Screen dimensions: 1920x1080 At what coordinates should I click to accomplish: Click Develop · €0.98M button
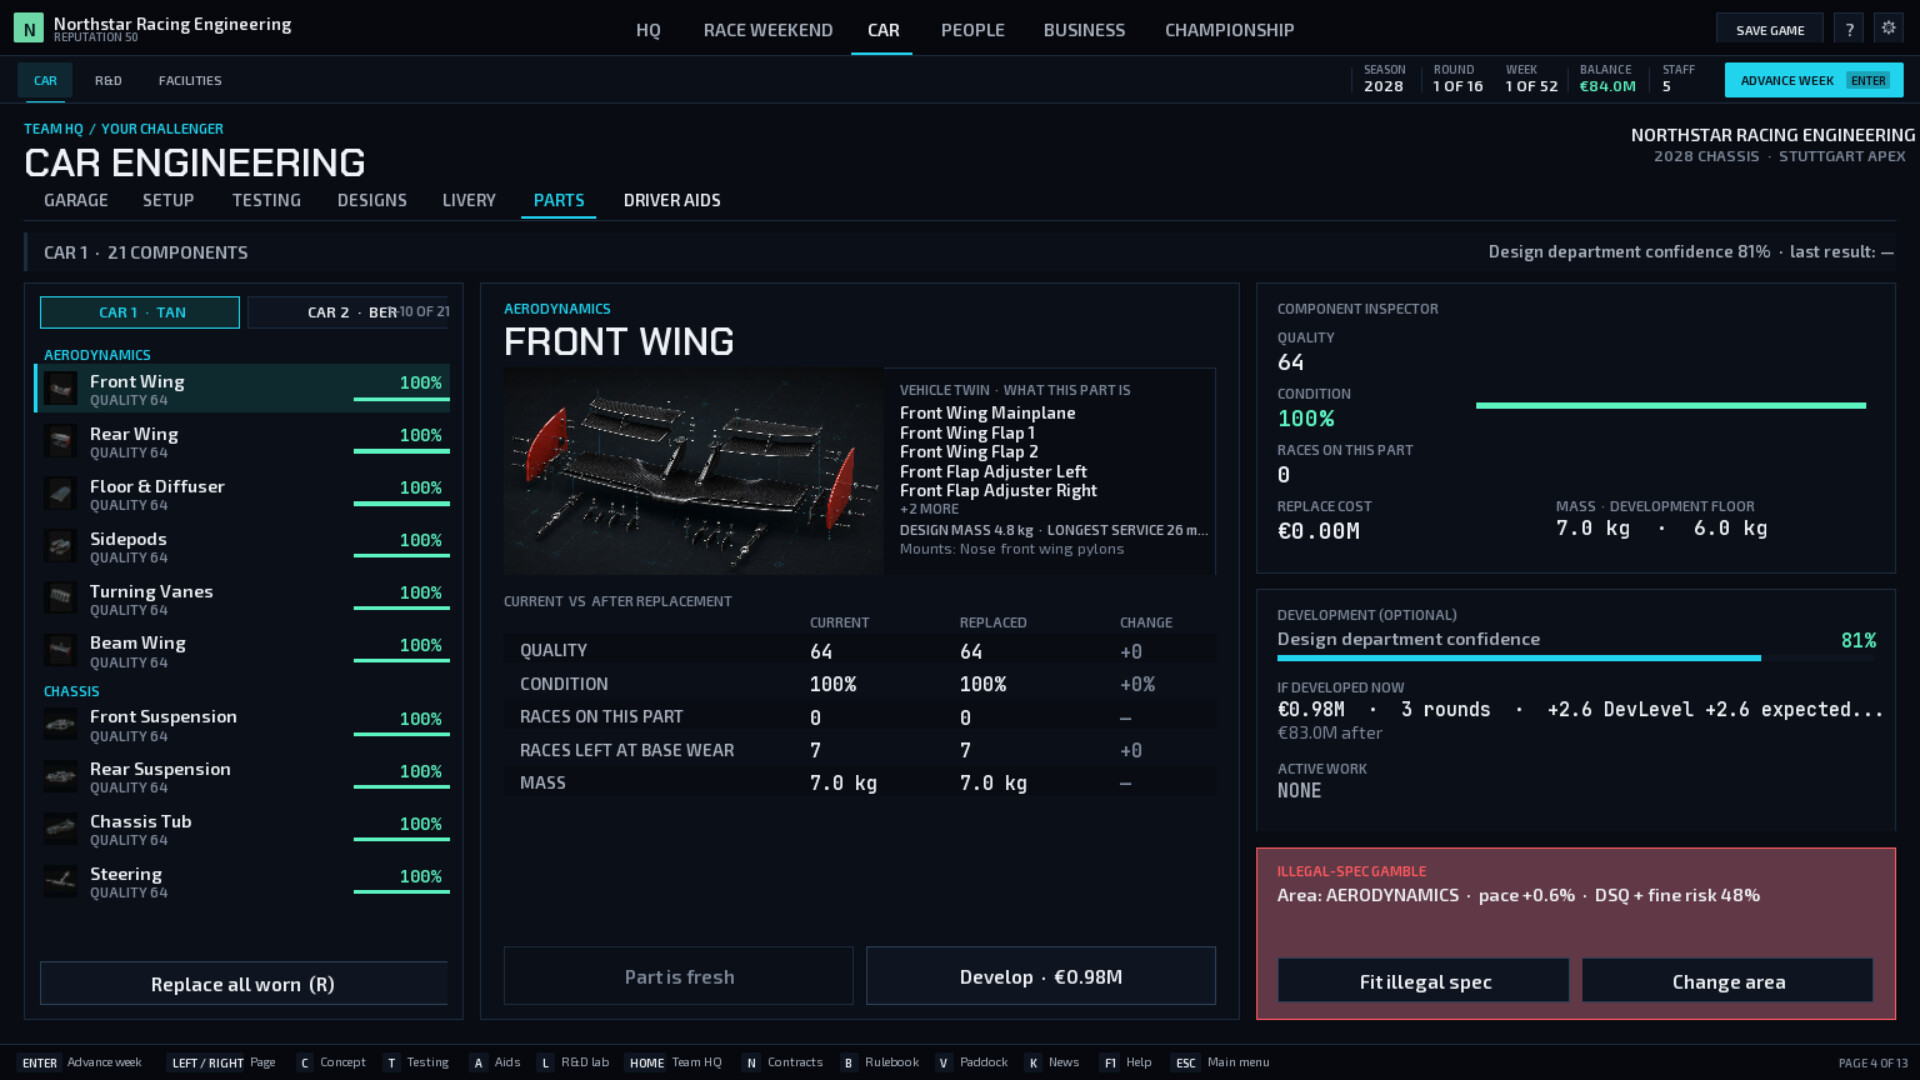(1040, 976)
